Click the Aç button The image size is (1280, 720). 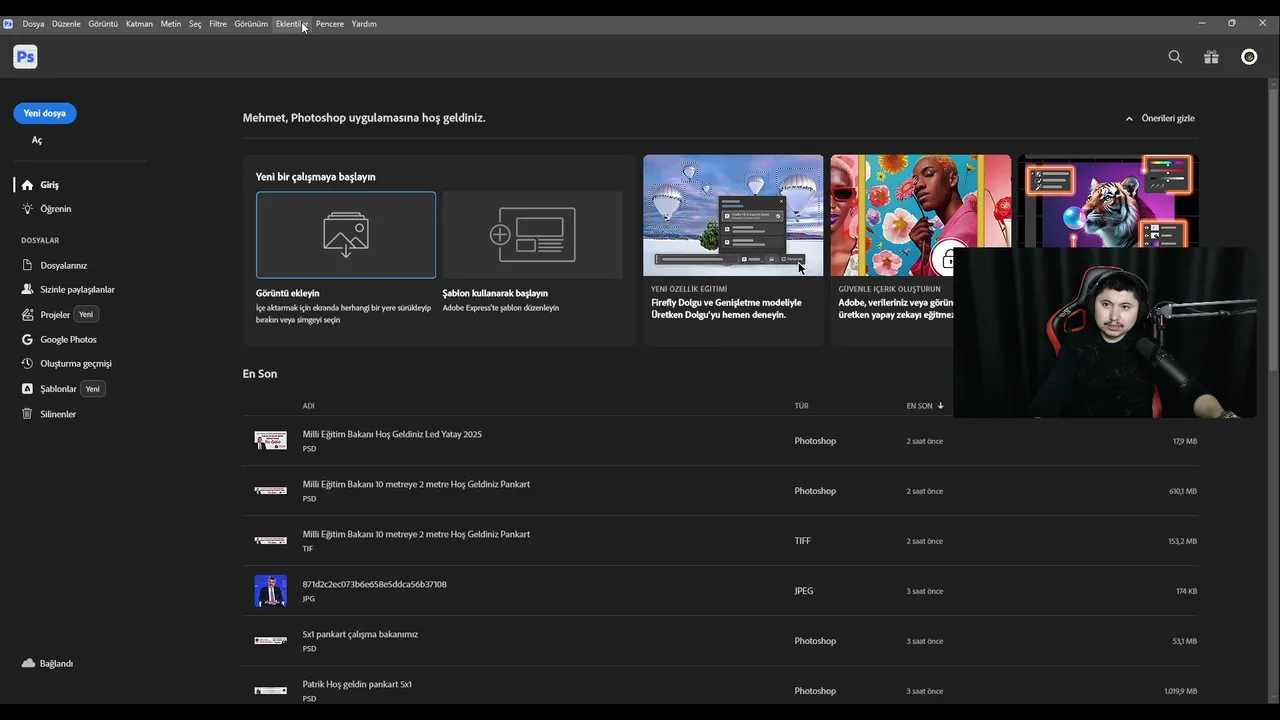point(37,141)
